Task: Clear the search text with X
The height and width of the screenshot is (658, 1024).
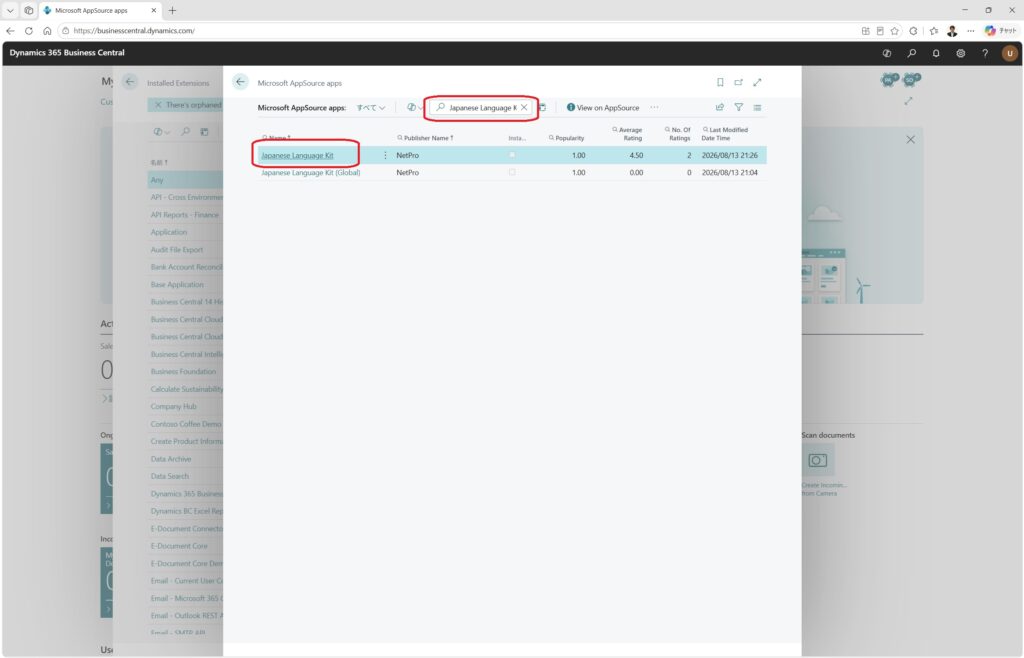Action: click(524, 108)
